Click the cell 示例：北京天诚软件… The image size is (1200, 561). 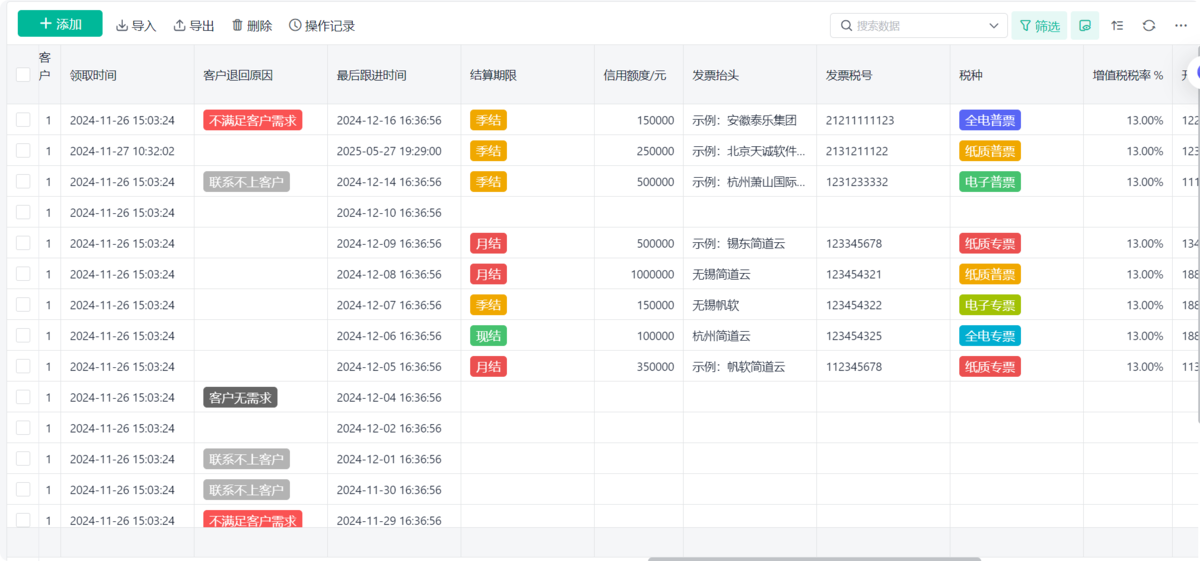click(x=748, y=151)
